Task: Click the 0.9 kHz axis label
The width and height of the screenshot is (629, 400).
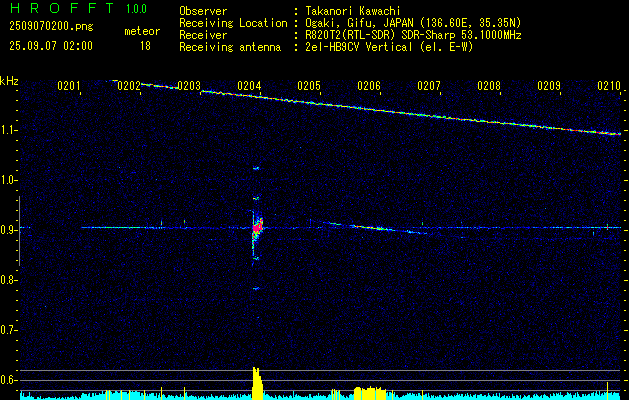Action: click(x=8, y=230)
